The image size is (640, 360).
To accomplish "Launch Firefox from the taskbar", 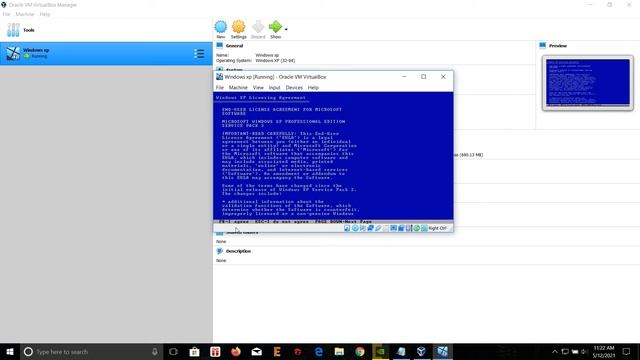I will pos(236,351).
